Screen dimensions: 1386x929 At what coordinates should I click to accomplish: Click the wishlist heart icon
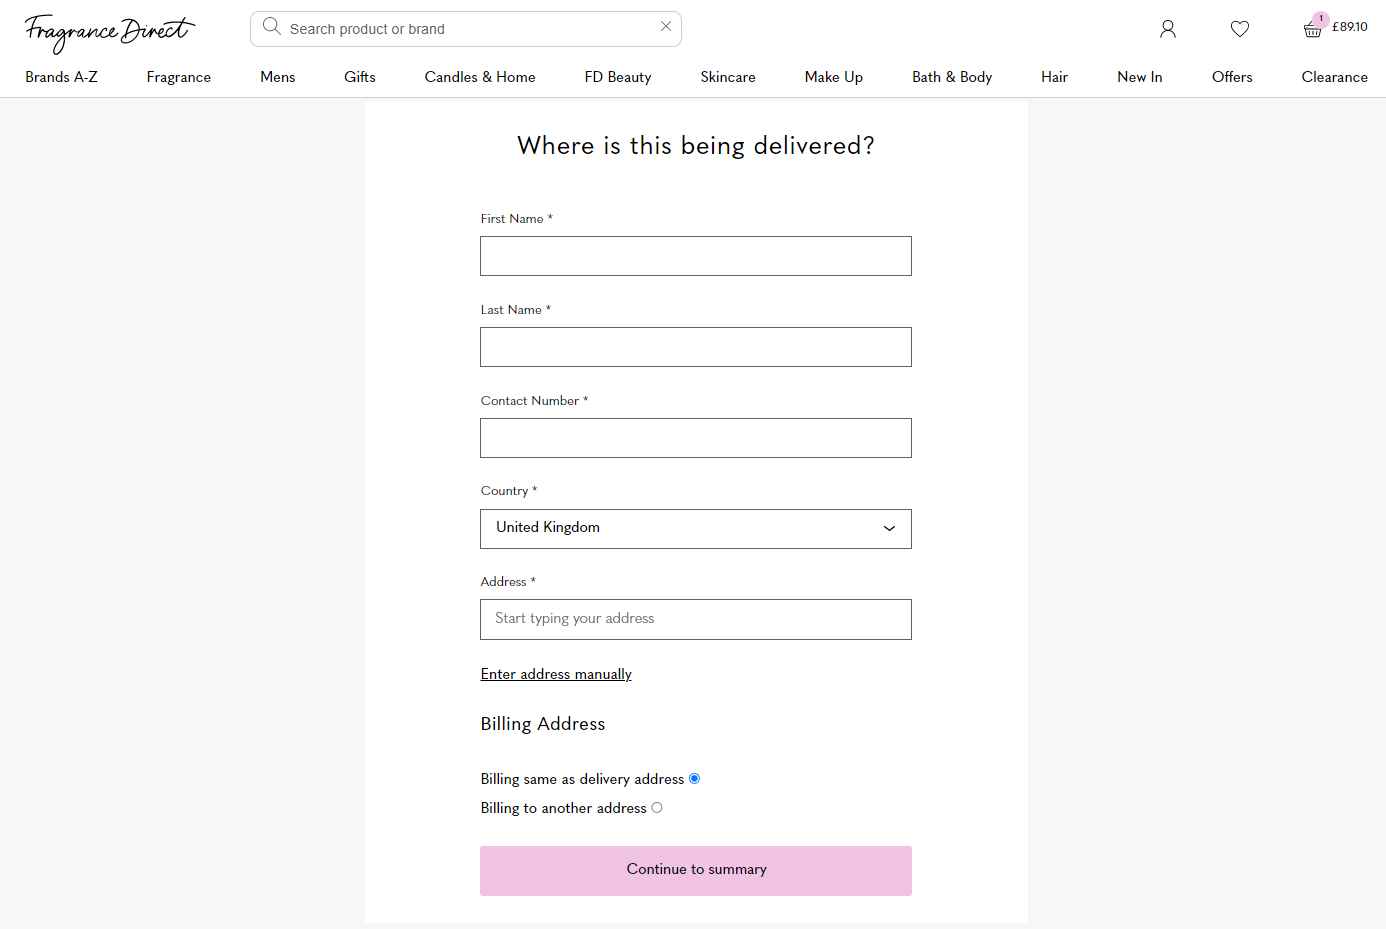1239,29
